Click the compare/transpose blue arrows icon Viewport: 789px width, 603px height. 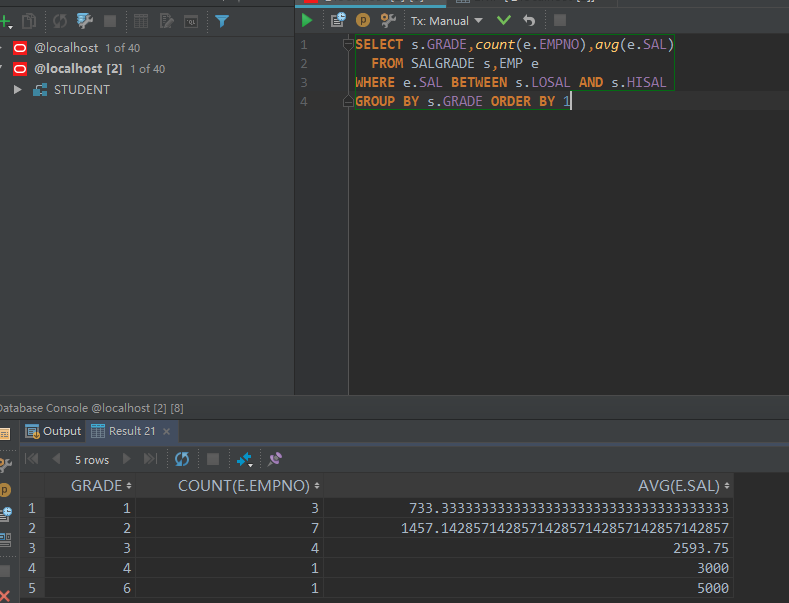pos(245,459)
